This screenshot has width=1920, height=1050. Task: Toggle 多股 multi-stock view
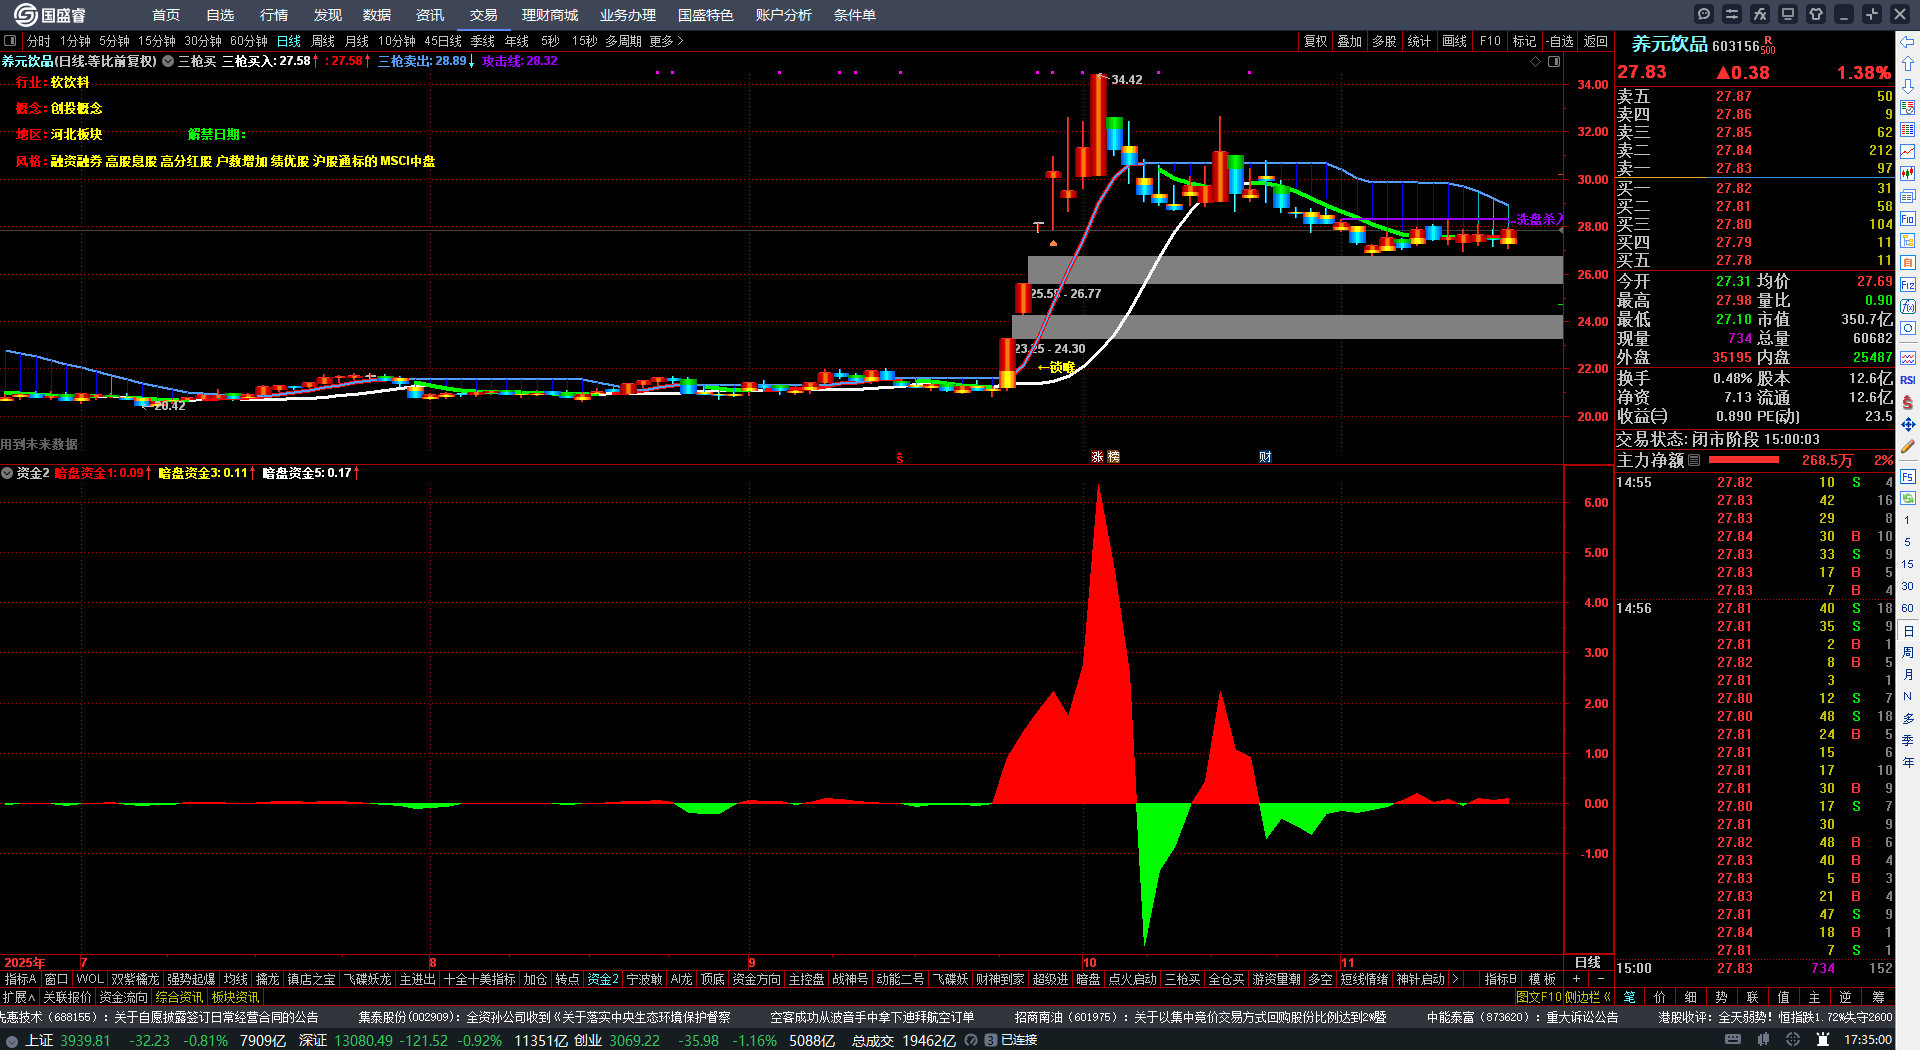(x=1384, y=41)
